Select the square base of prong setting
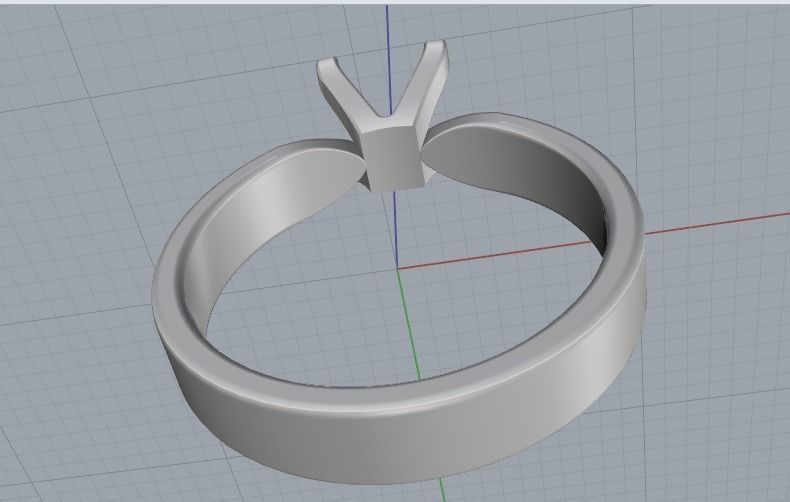 395,158
